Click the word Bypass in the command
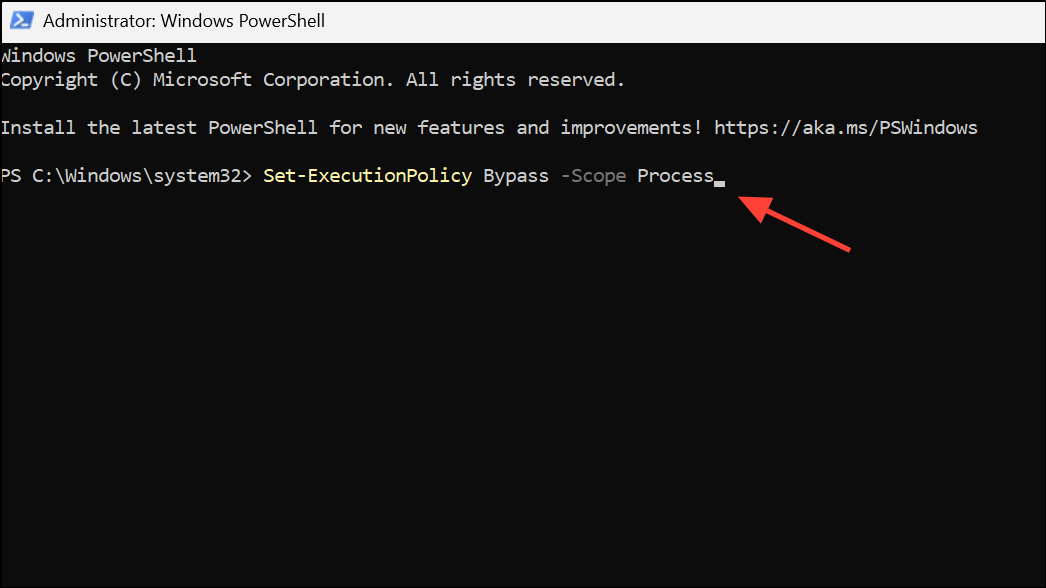Image resolution: width=1046 pixels, height=588 pixels. pos(516,176)
